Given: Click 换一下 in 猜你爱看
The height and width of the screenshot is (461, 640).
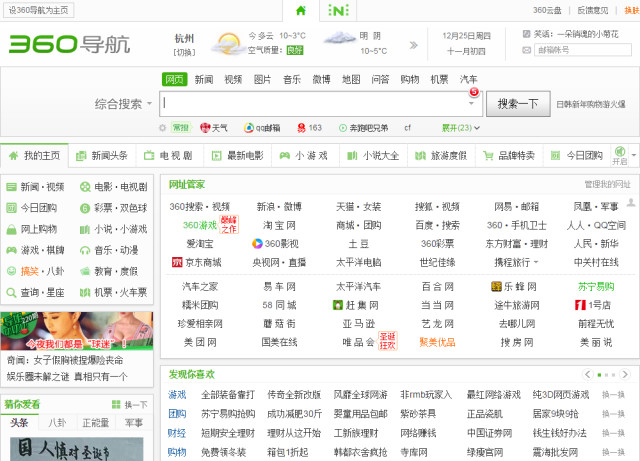Looking at the screenshot, I should coord(130,405).
